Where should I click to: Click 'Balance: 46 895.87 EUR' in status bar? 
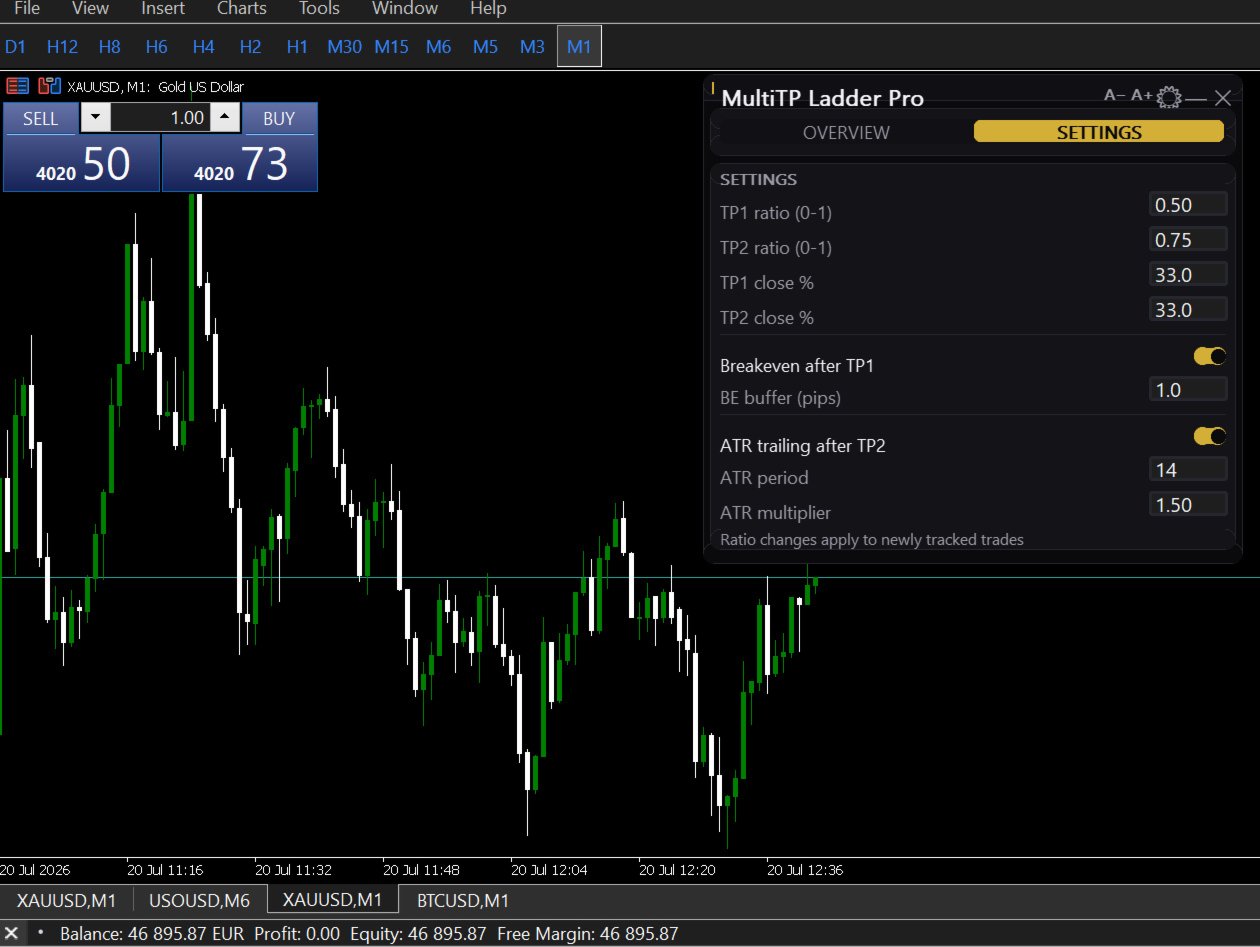[152, 934]
